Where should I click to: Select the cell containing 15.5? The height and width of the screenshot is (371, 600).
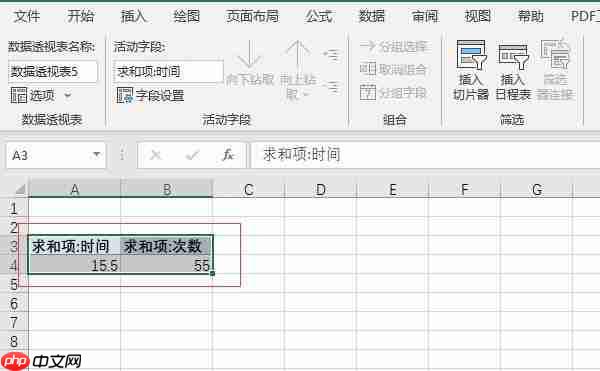pyautogui.click(x=75, y=265)
